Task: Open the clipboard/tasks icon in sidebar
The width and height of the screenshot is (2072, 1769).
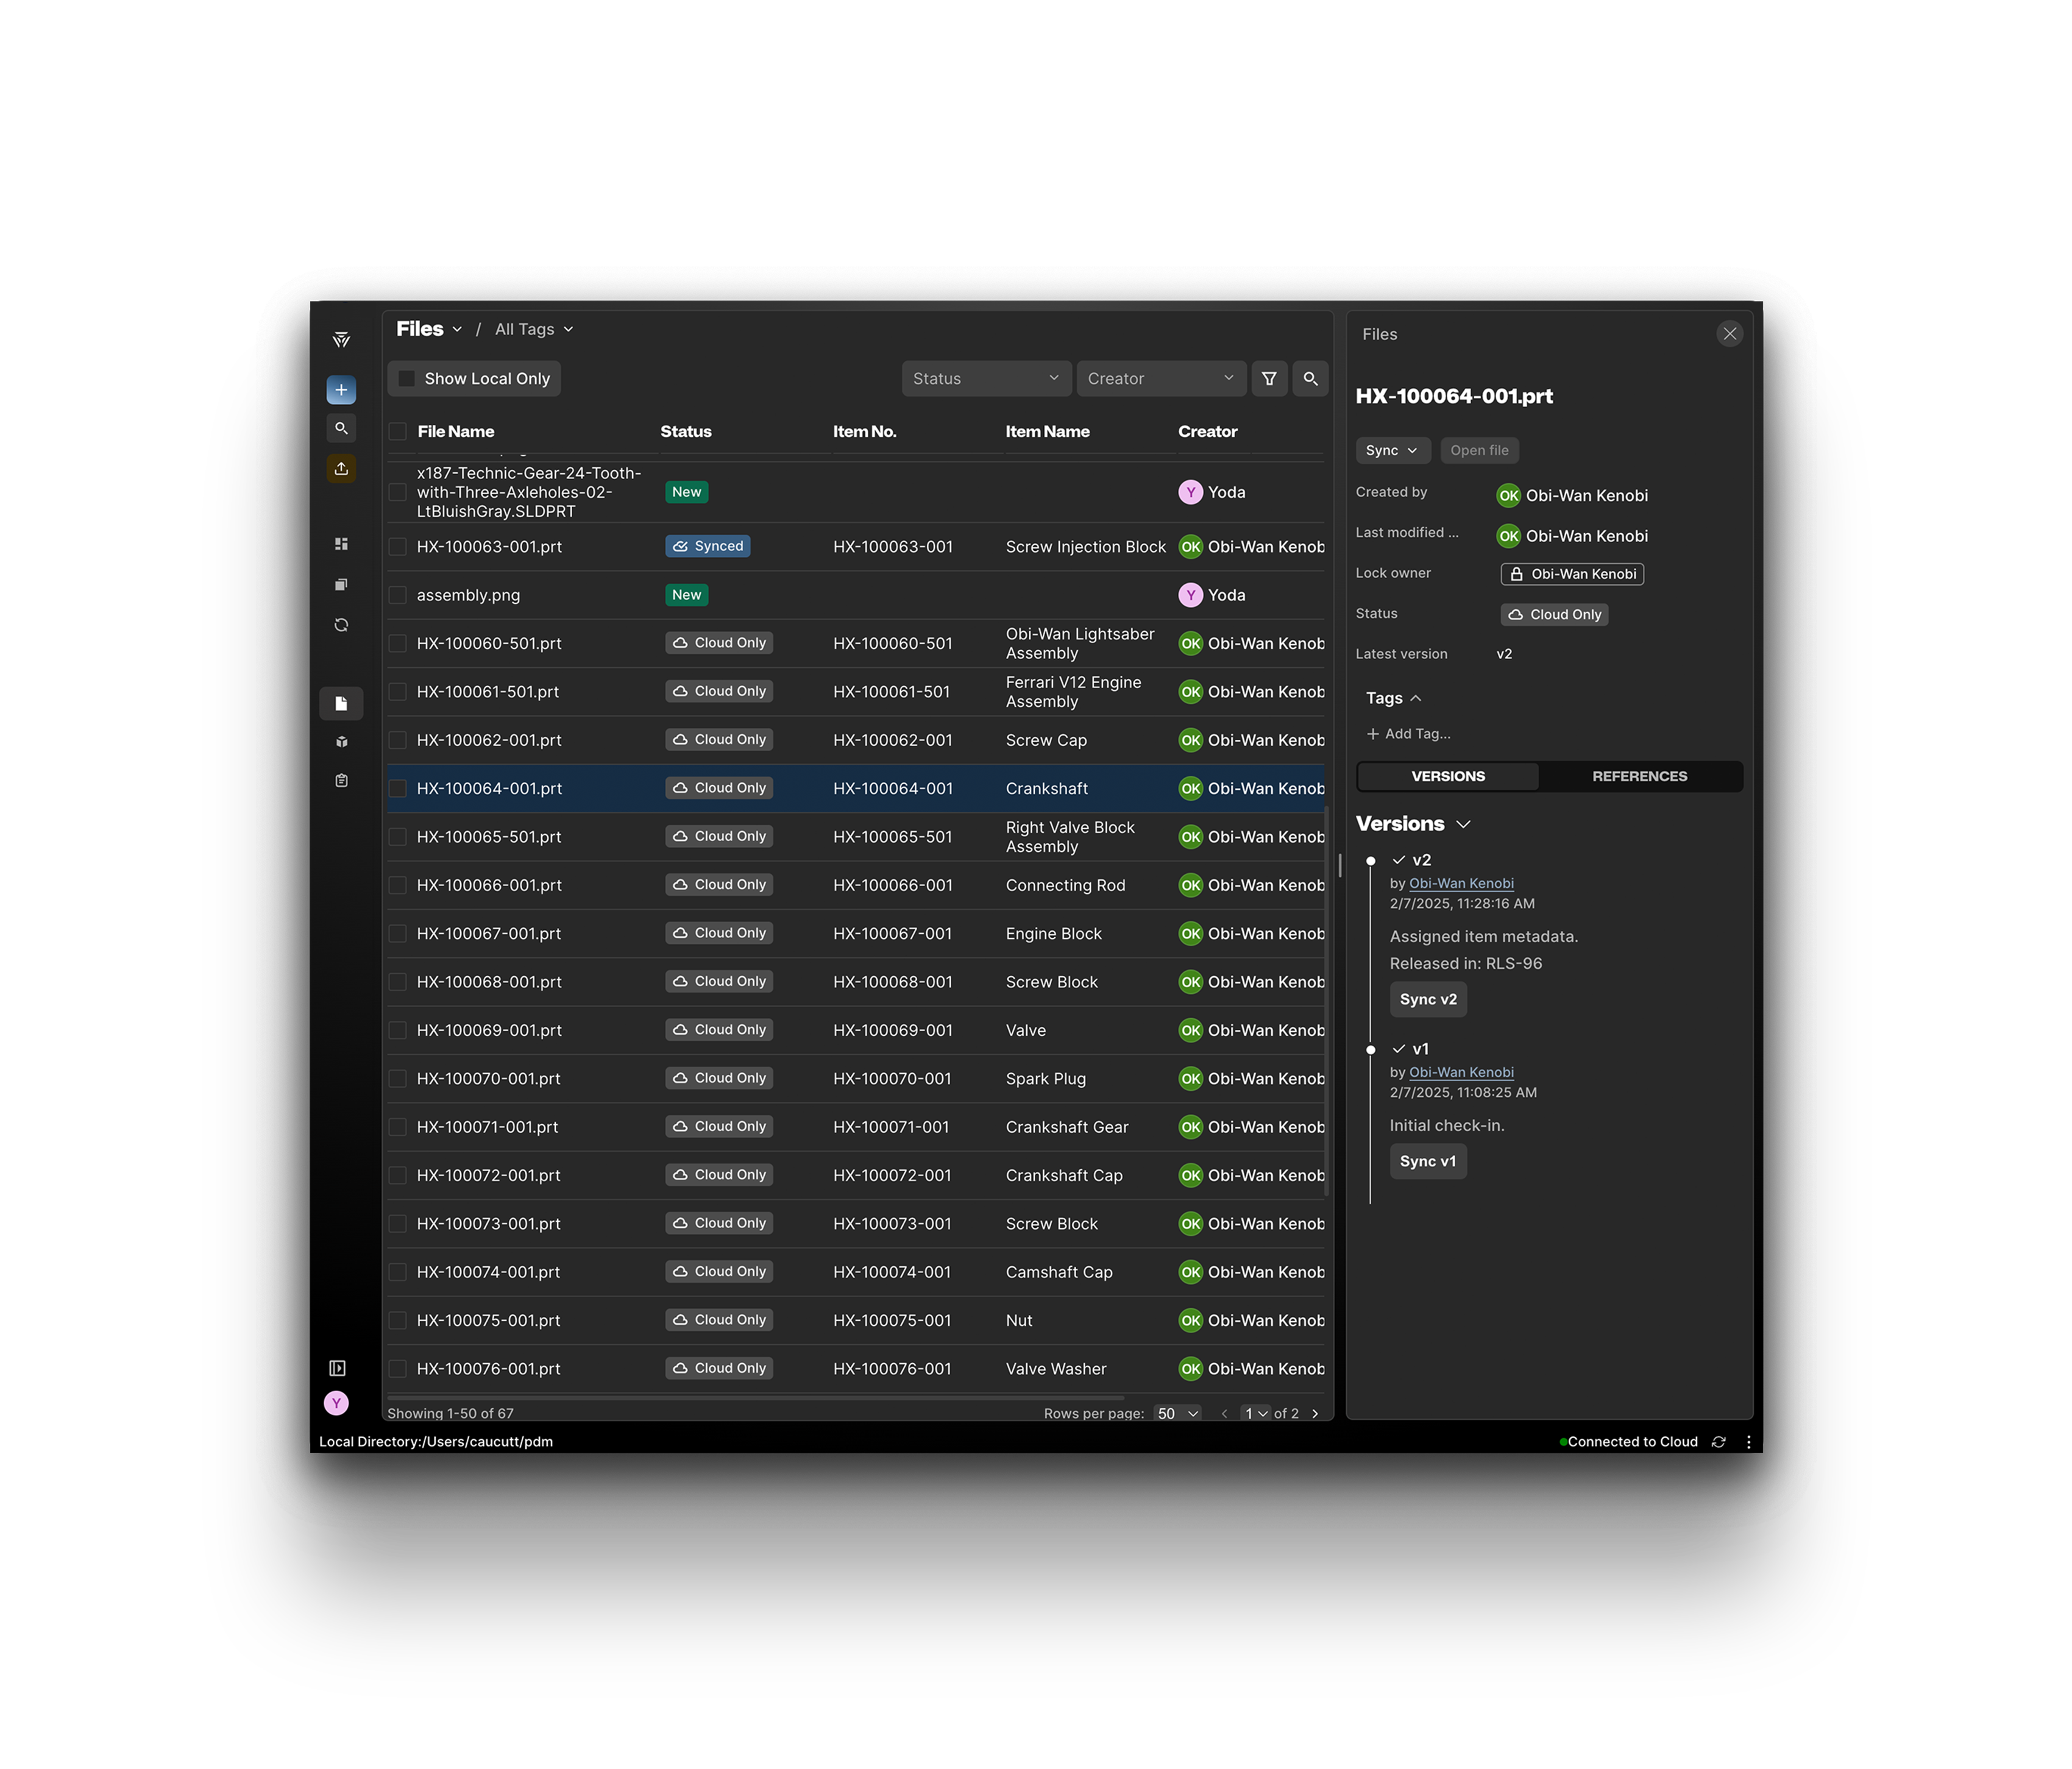Action: (x=341, y=780)
